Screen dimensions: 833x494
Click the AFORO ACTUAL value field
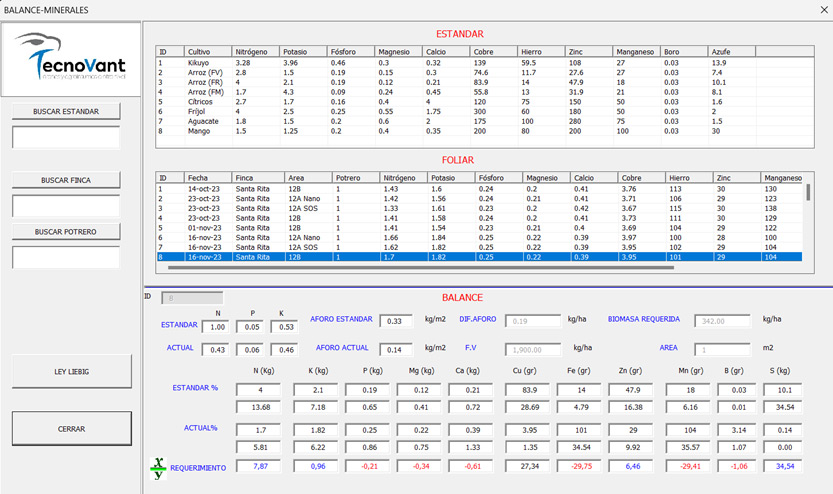pyautogui.click(x=396, y=350)
